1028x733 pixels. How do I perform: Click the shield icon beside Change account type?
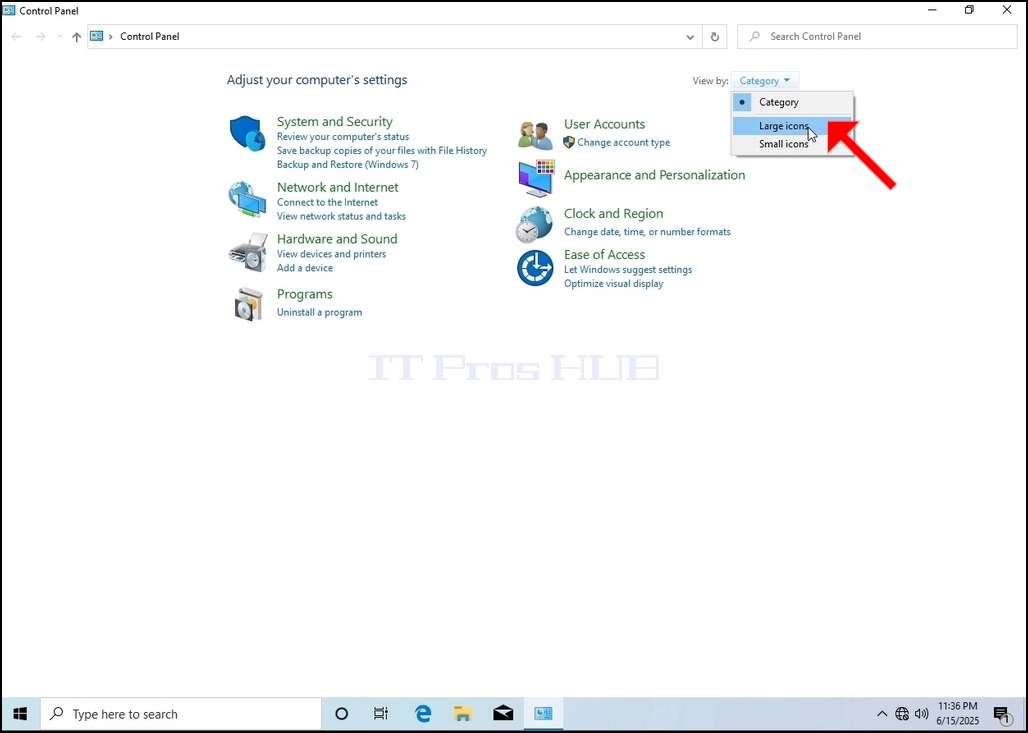pos(569,142)
